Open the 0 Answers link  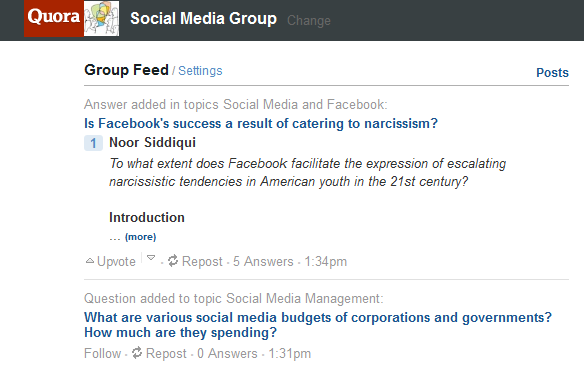(227, 353)
